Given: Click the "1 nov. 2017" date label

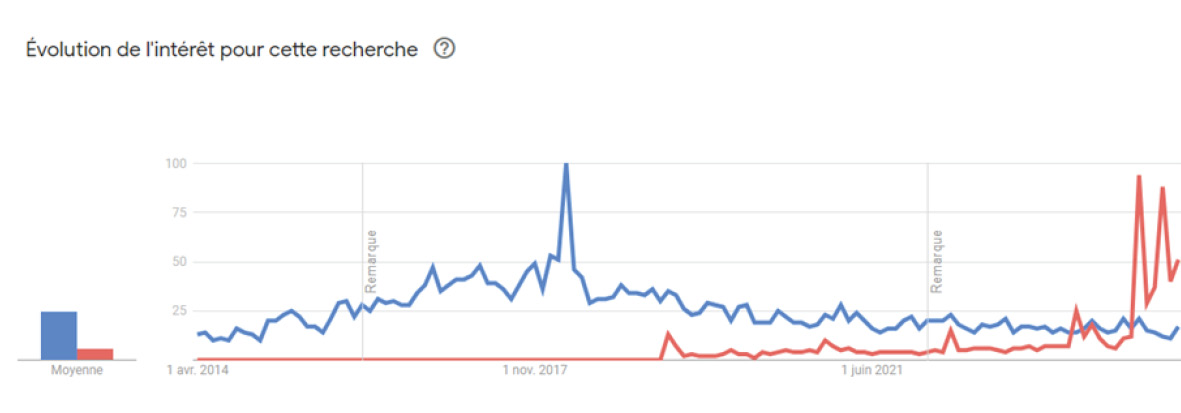Looking at the screenshot, I should (x=535, y=371).
